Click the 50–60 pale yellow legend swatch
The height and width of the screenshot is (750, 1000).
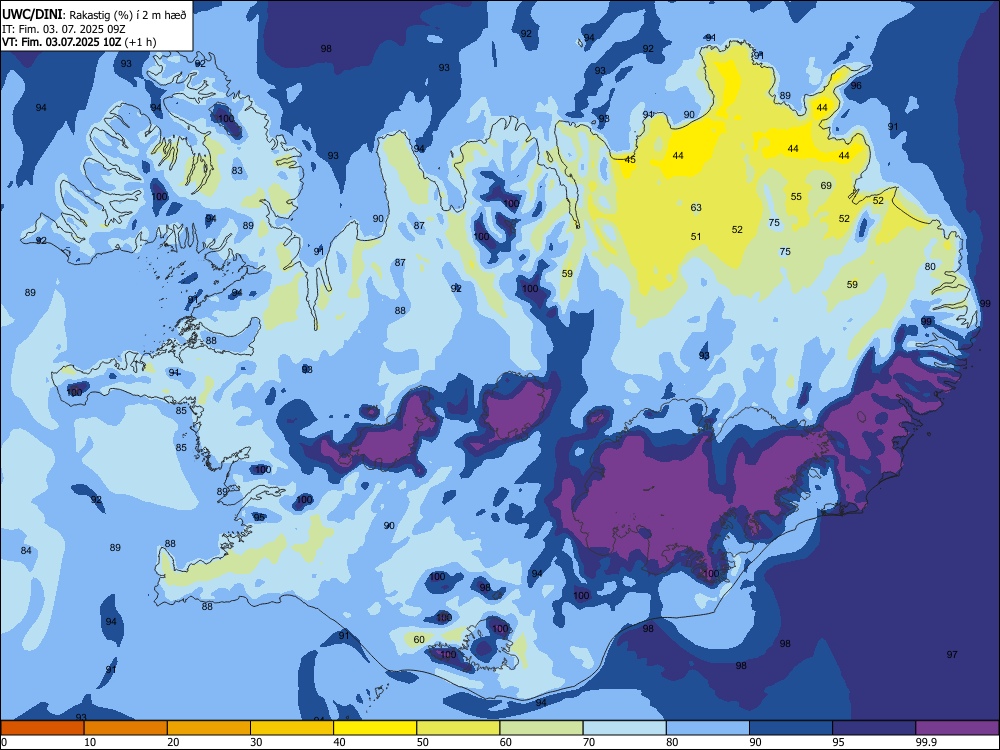click(x=458, y=728)
